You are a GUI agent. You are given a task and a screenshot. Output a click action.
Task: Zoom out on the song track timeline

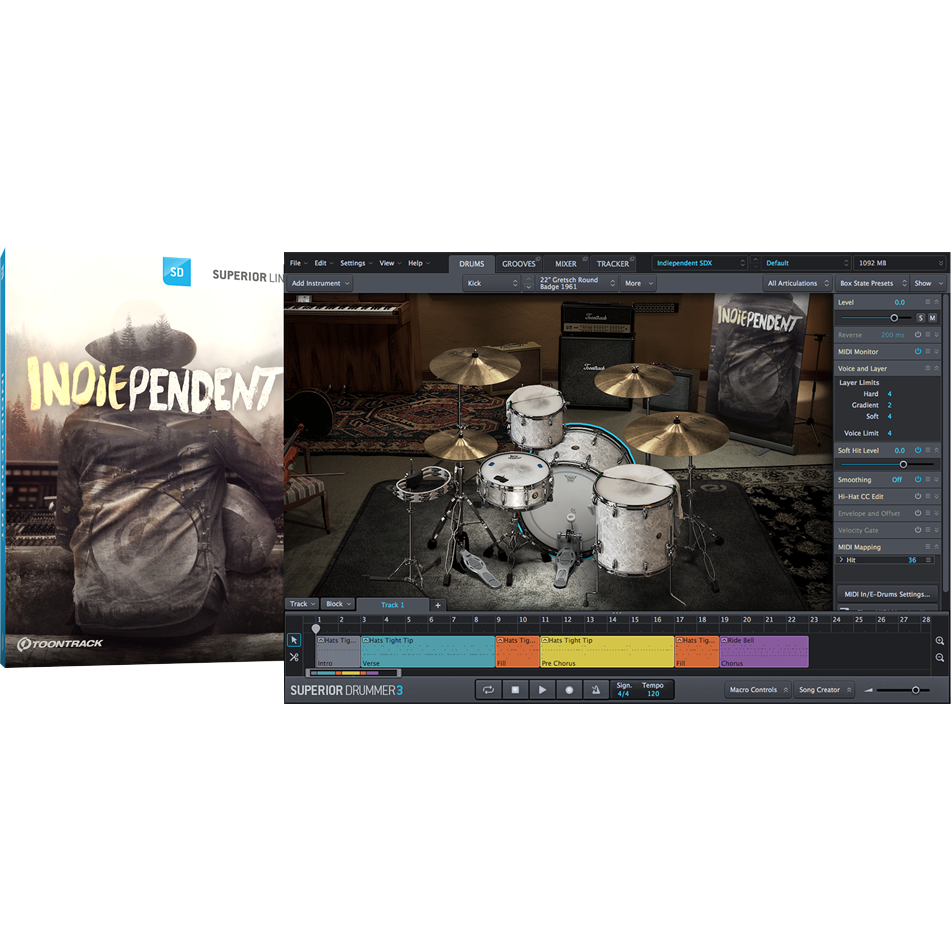(939, 657)
